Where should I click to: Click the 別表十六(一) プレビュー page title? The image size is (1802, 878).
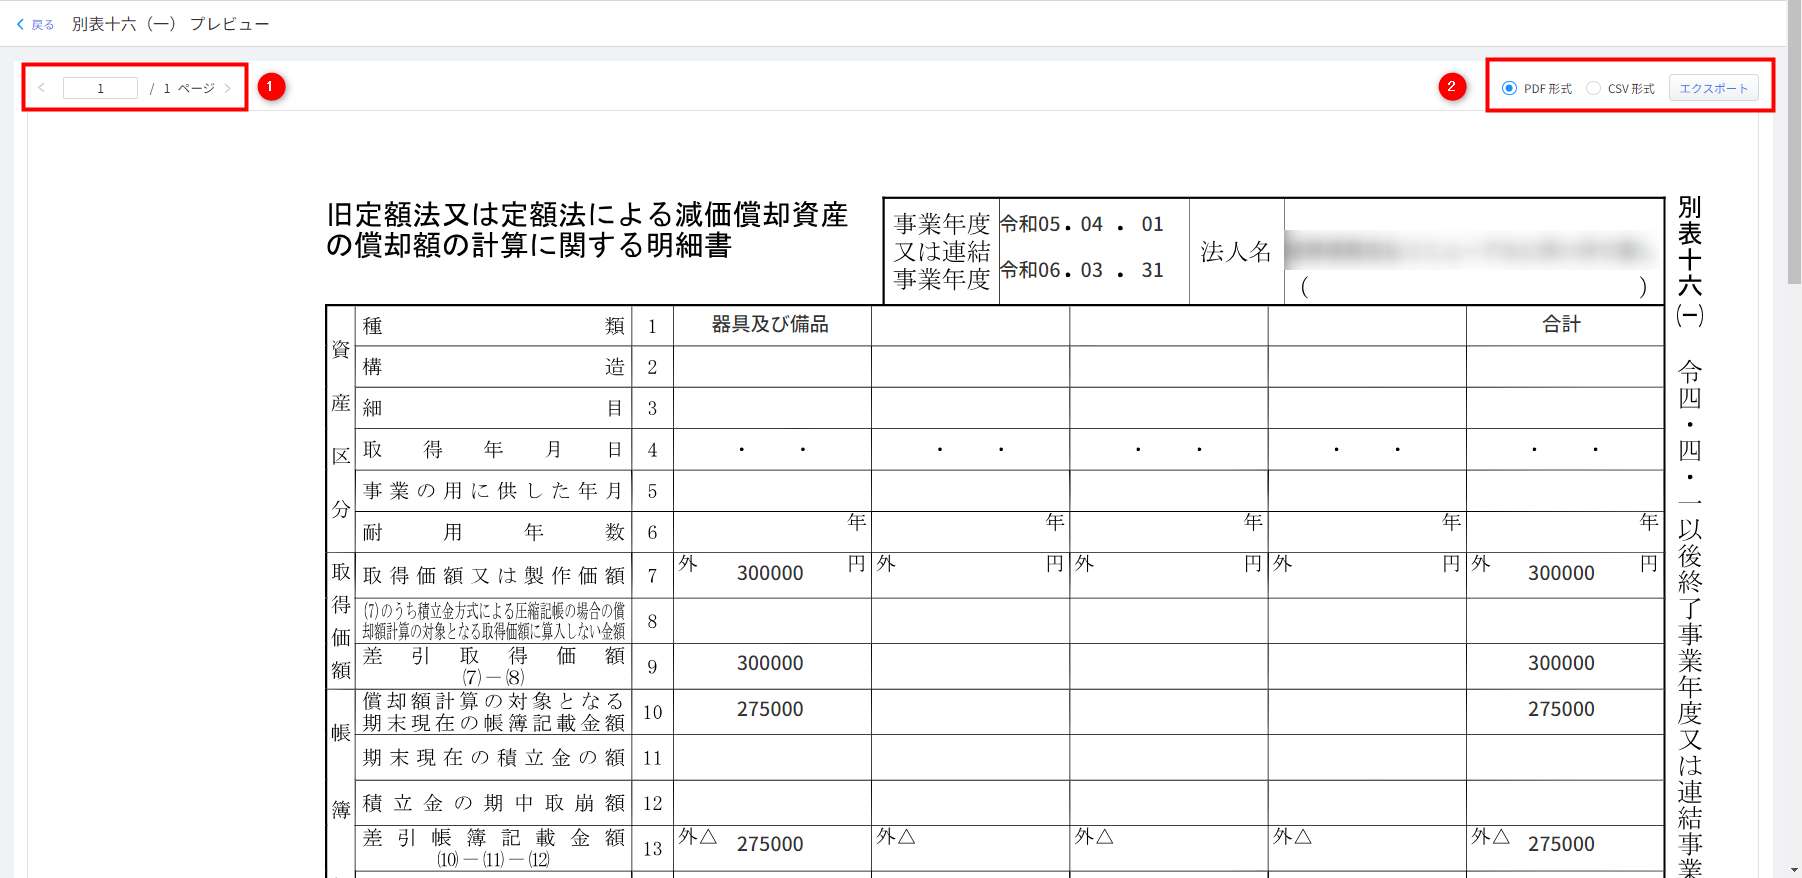click(170, 24)
